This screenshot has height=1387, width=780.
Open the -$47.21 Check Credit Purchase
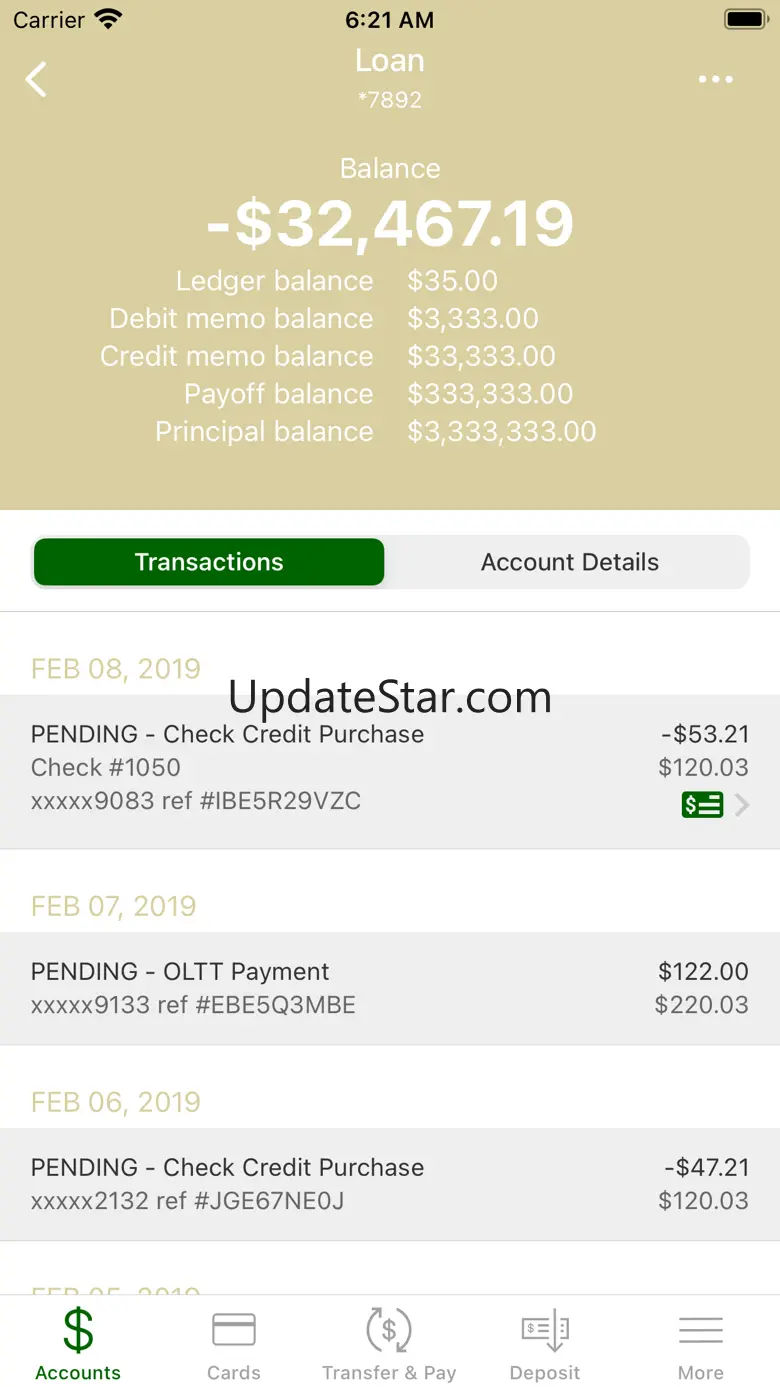tap(390, 1184)
